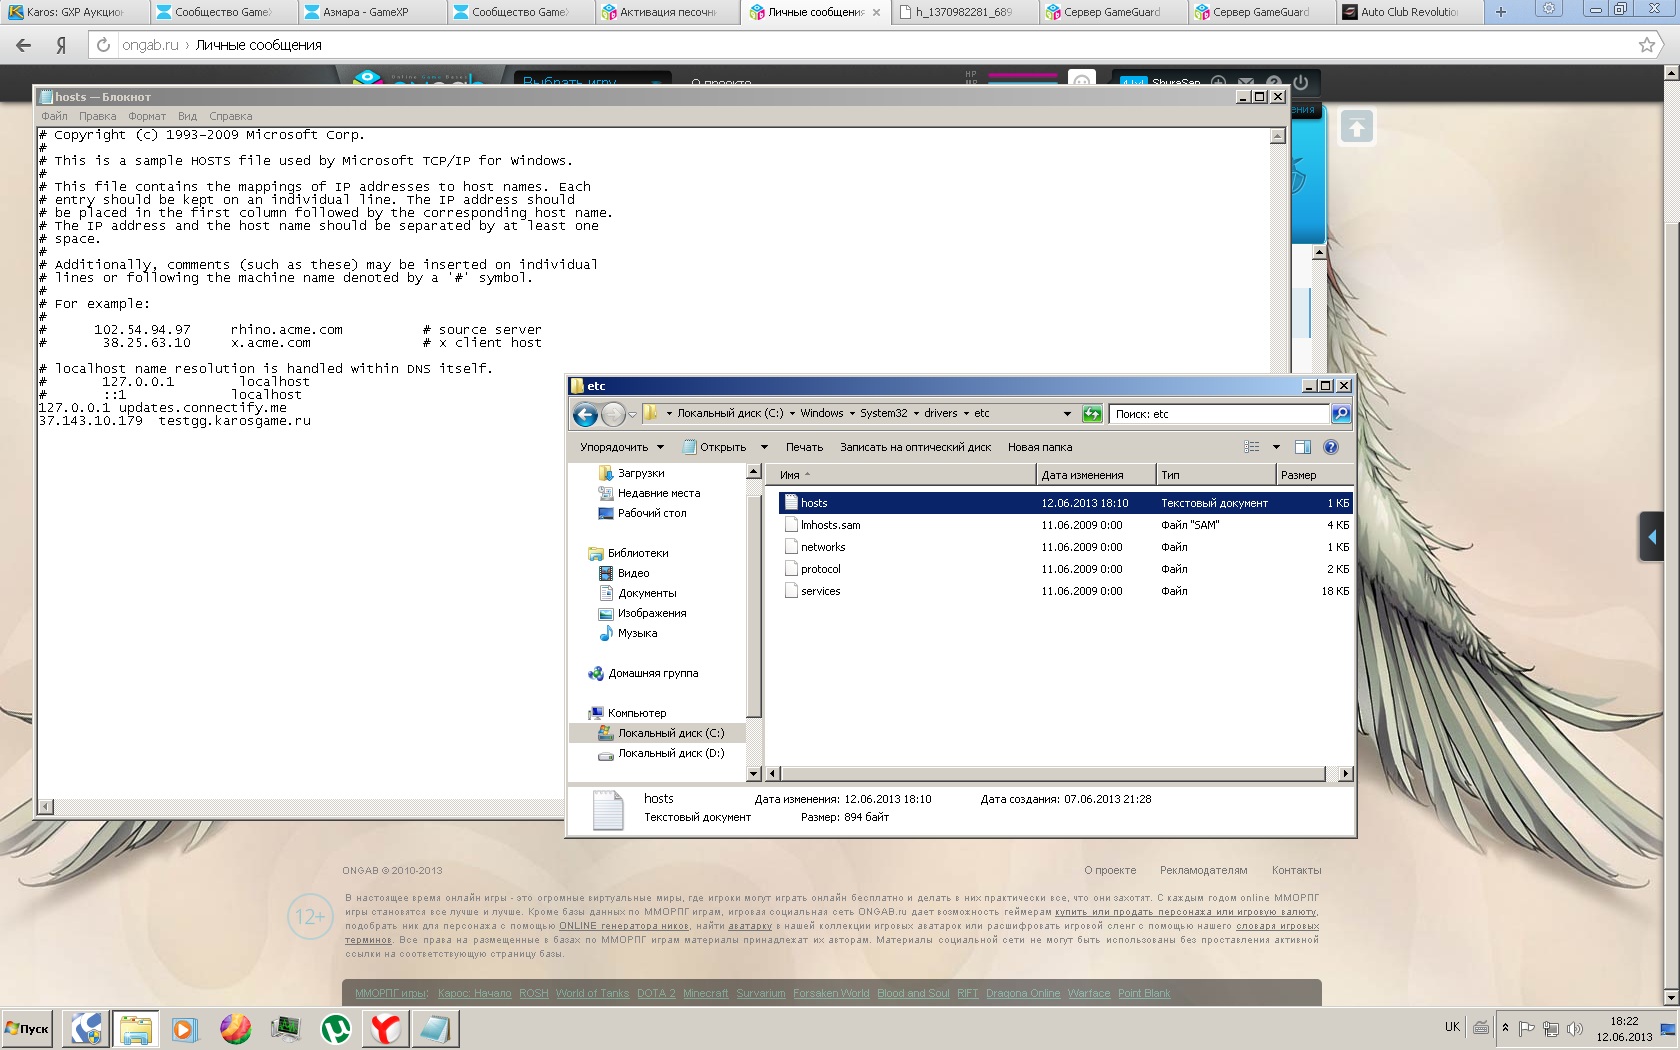Click the browser reload icon
The width and height of the screenshot is (1680, 1050).
tap(103, 45)
